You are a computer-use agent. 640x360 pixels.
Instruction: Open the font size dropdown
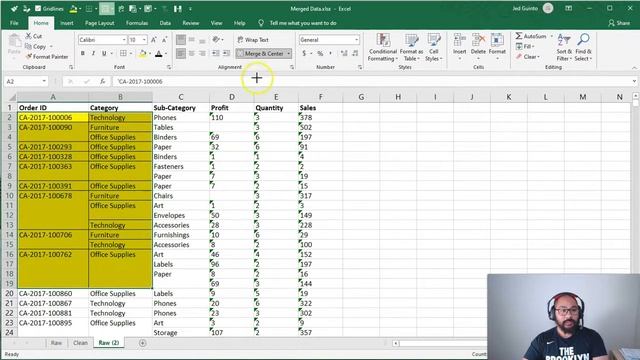144,40
